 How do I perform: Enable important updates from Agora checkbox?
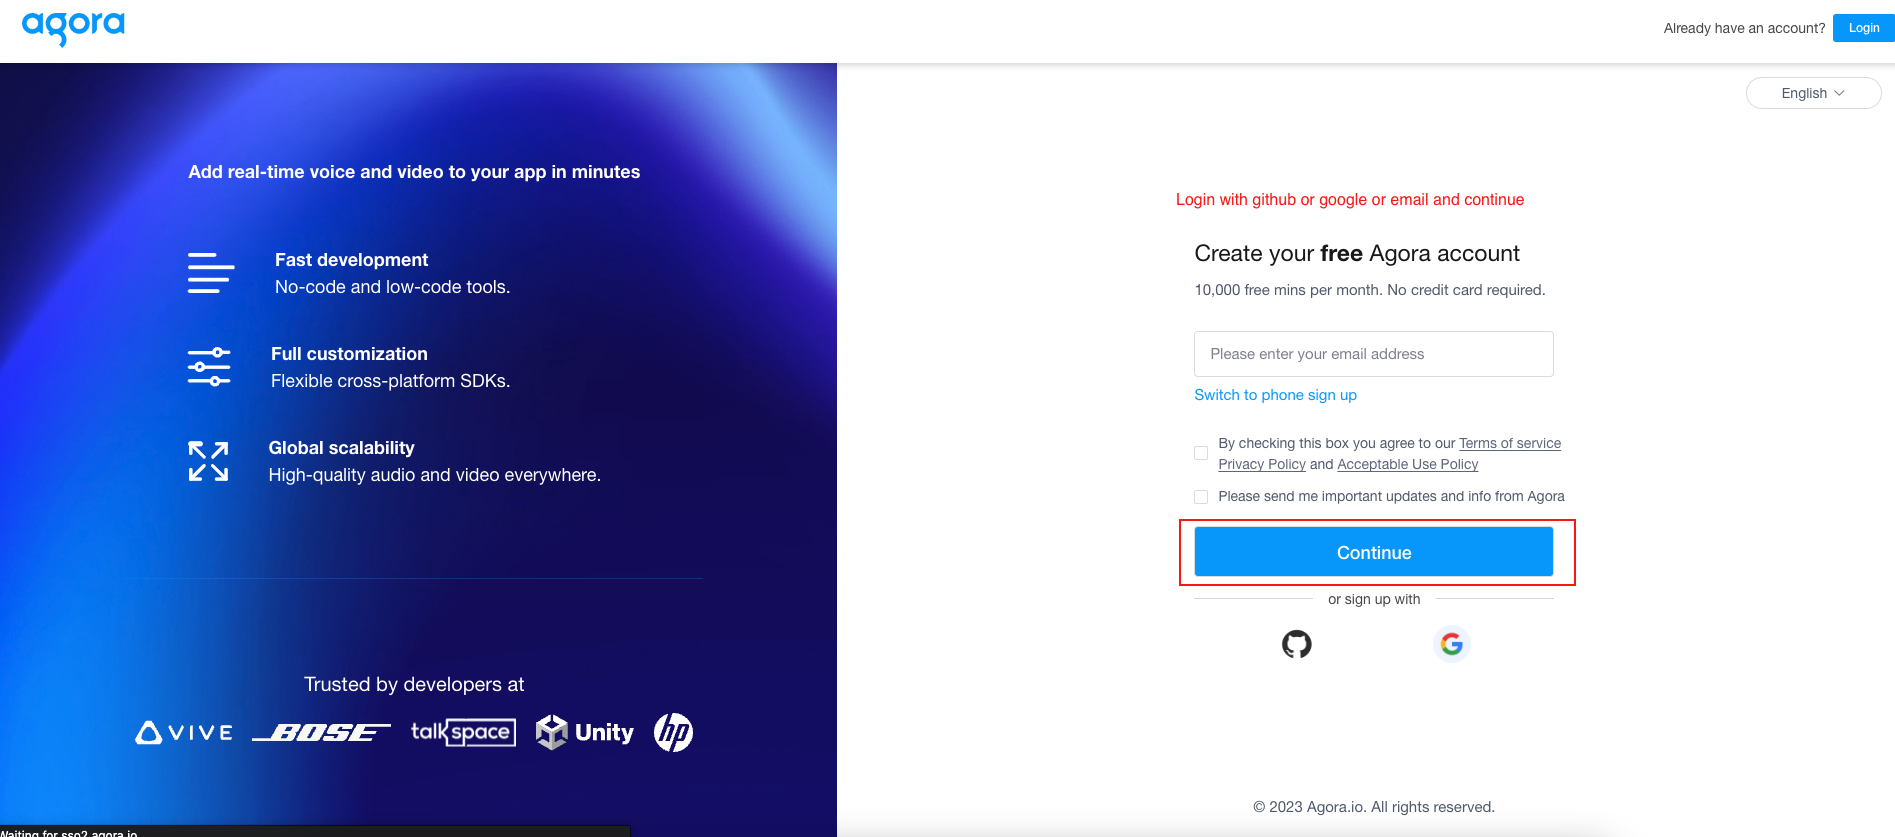coord(1201,497)
